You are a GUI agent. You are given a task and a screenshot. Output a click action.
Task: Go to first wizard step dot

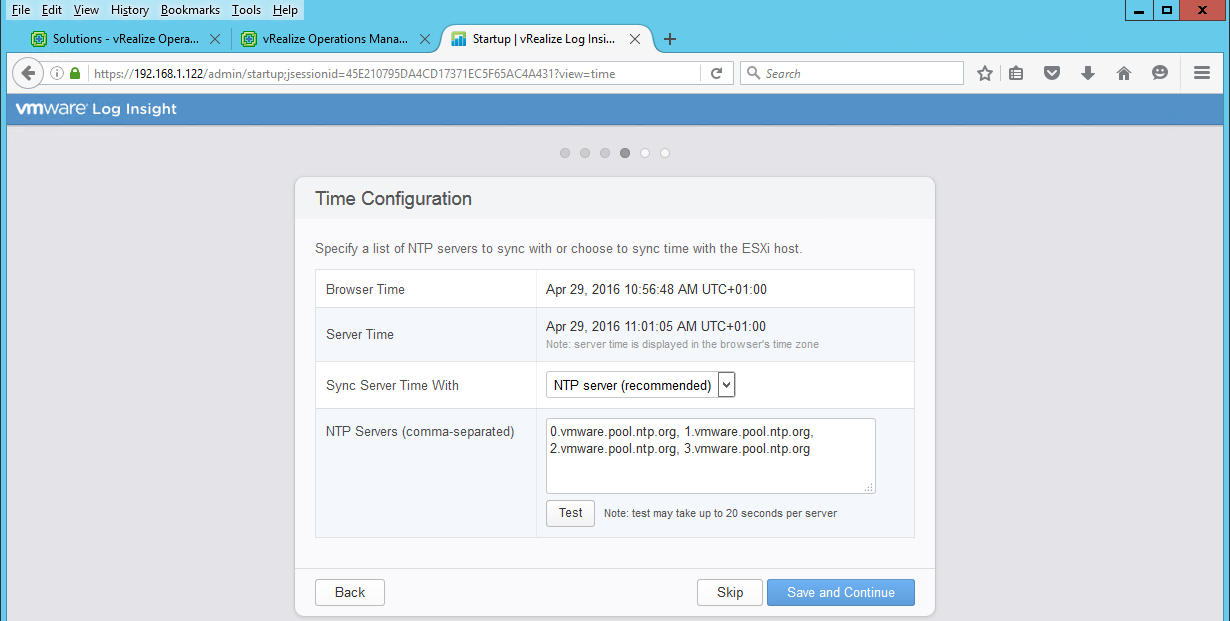[565, 153]
